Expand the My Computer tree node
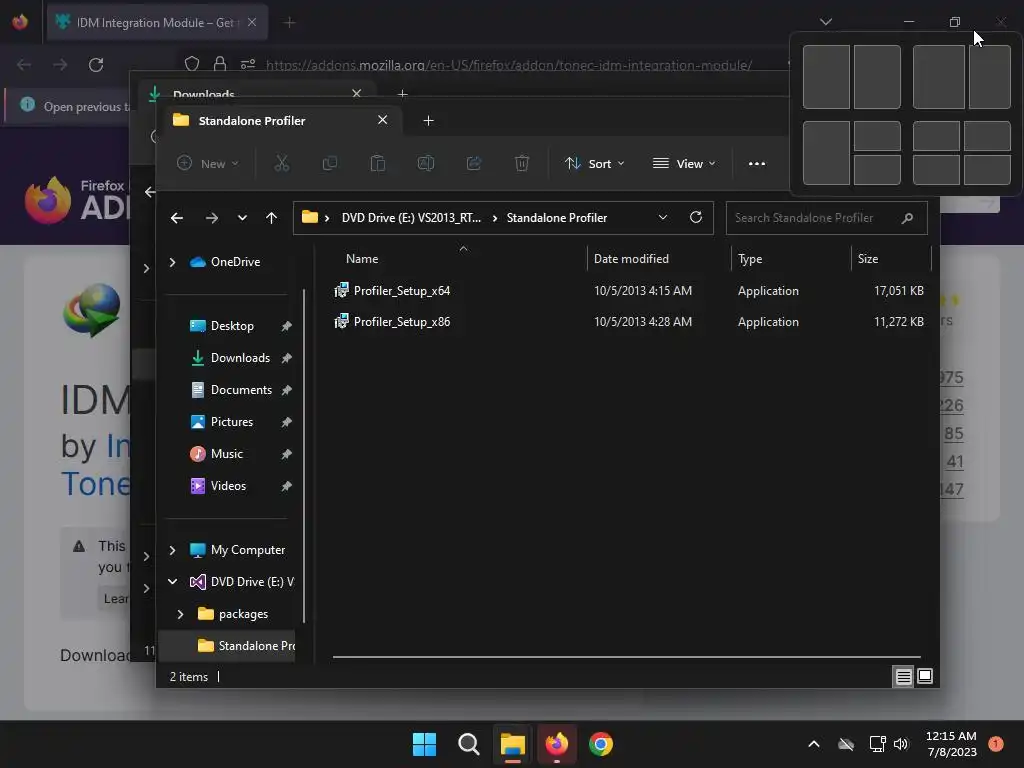 tap(172, 550)
